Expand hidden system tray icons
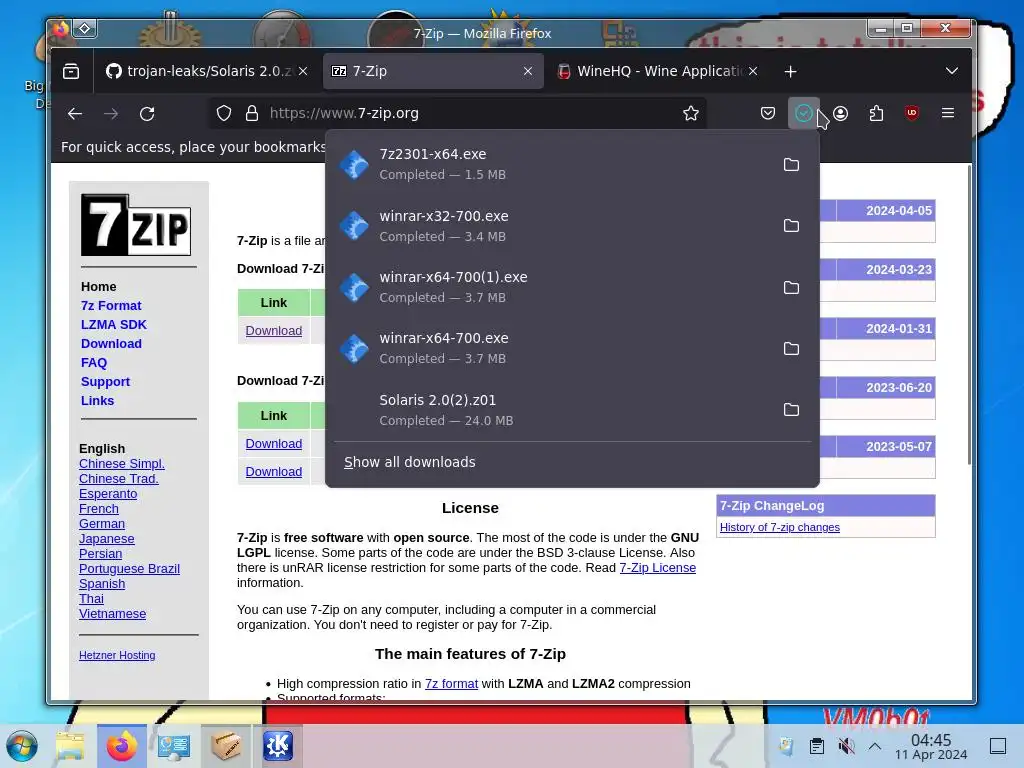 [x=875, y=746]
